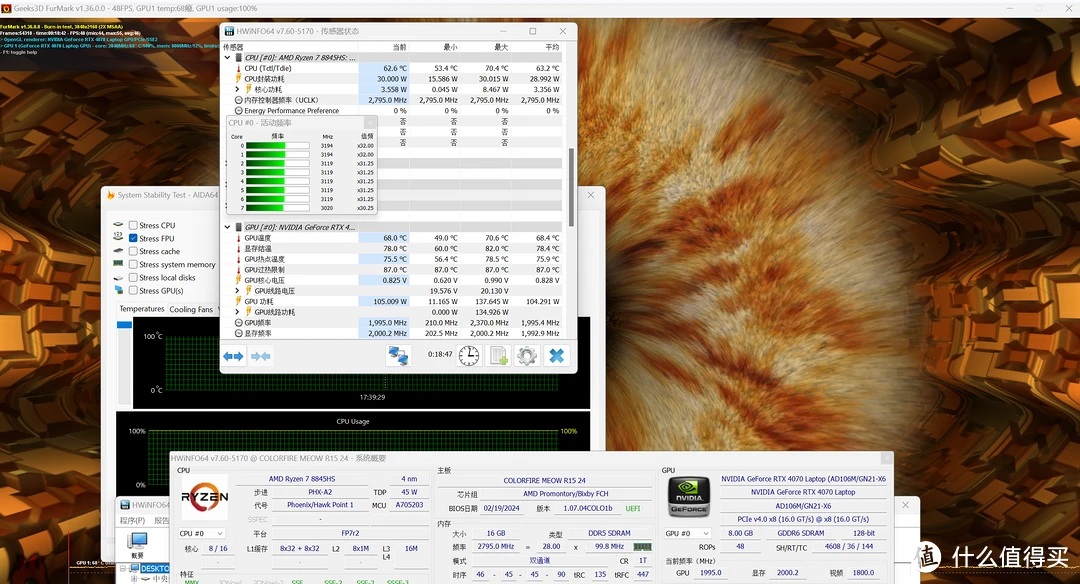Click the blue temperature legend bar in AIDA64

124,324
